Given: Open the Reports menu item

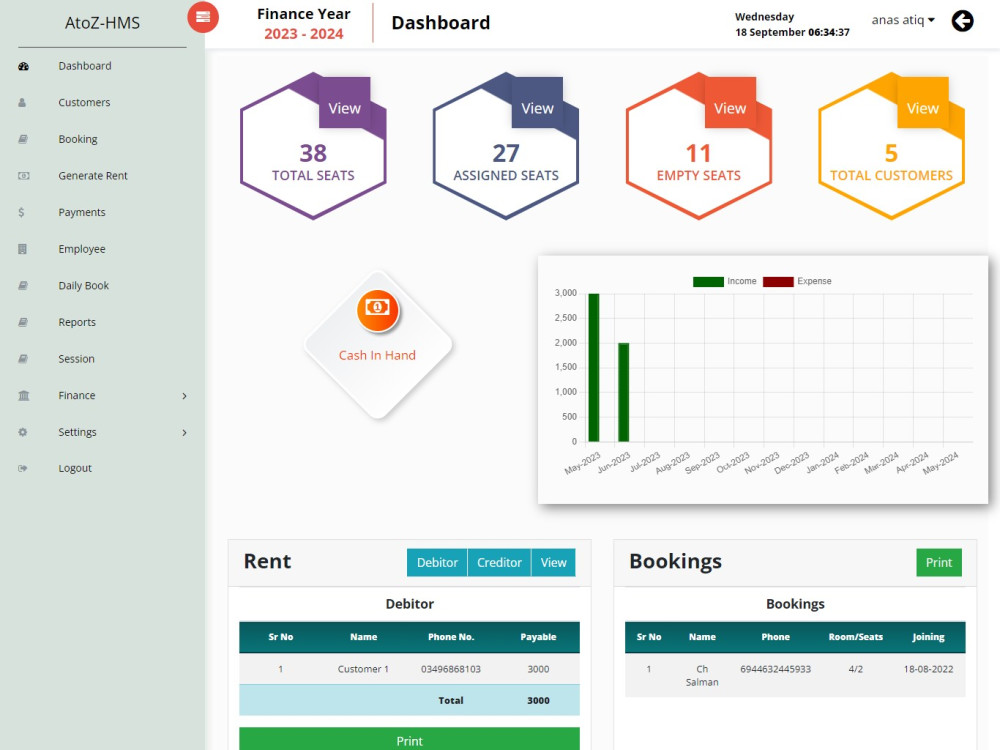Looking at the screenshot, I should click(x=77, y=322).
